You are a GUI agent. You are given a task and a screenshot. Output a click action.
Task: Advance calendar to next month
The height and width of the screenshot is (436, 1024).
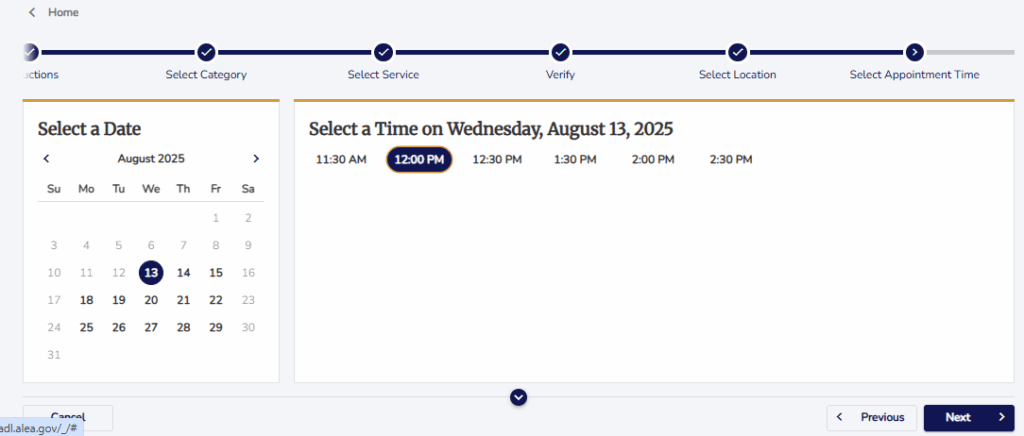[x=256, y=159]
